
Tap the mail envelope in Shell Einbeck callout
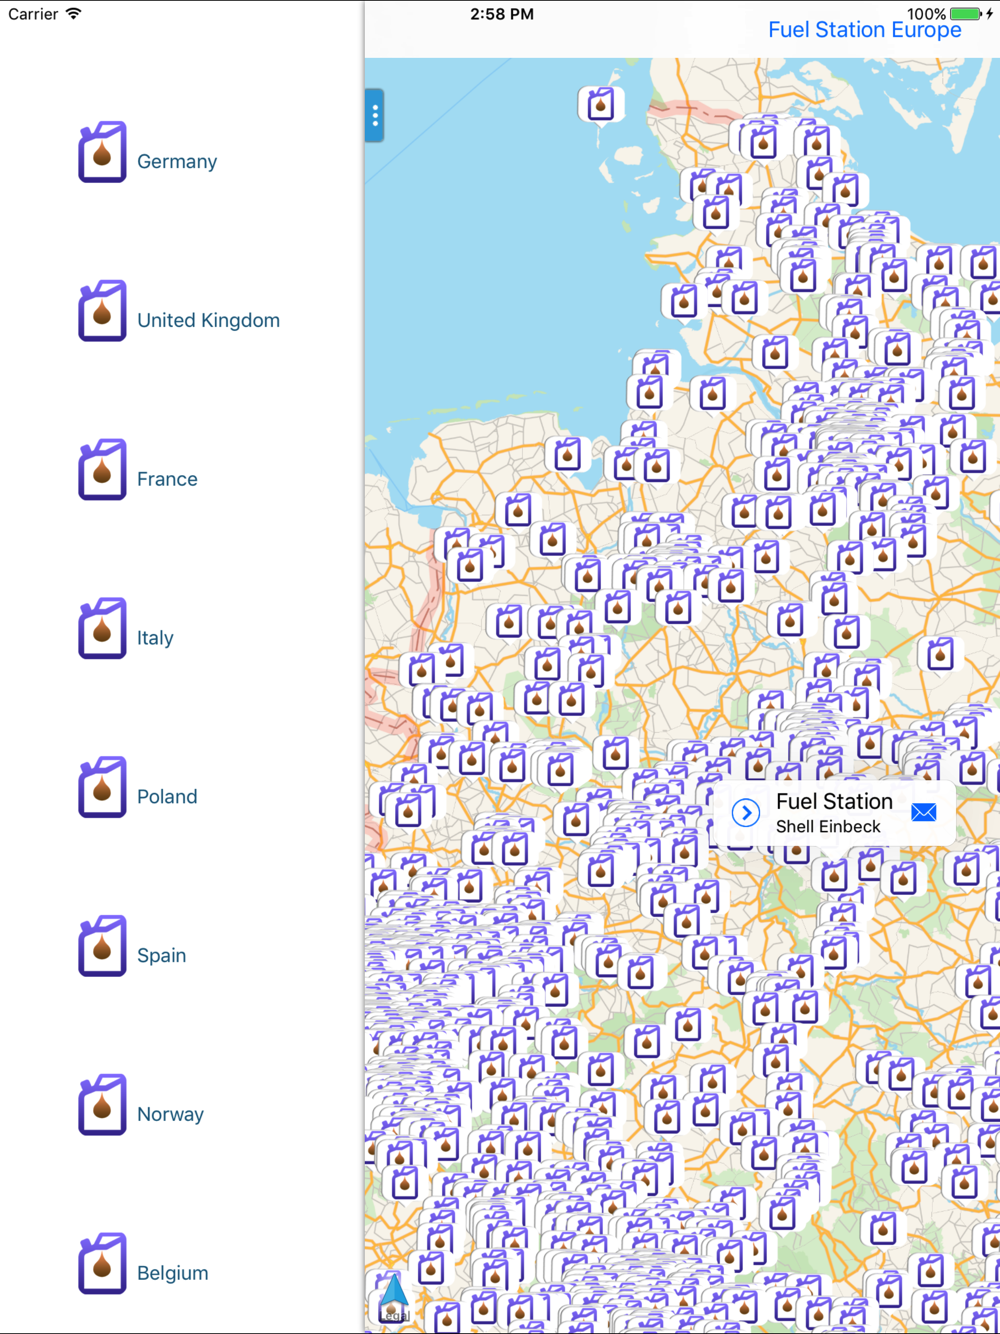tap(924, 812)
